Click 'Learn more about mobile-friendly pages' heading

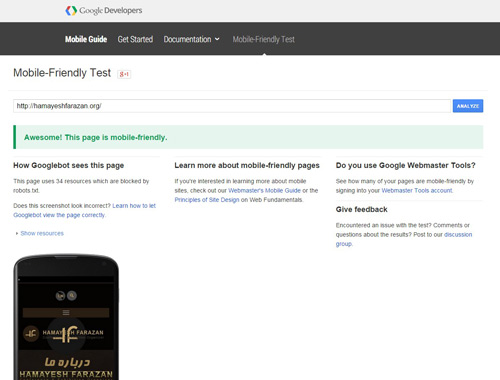247,165
